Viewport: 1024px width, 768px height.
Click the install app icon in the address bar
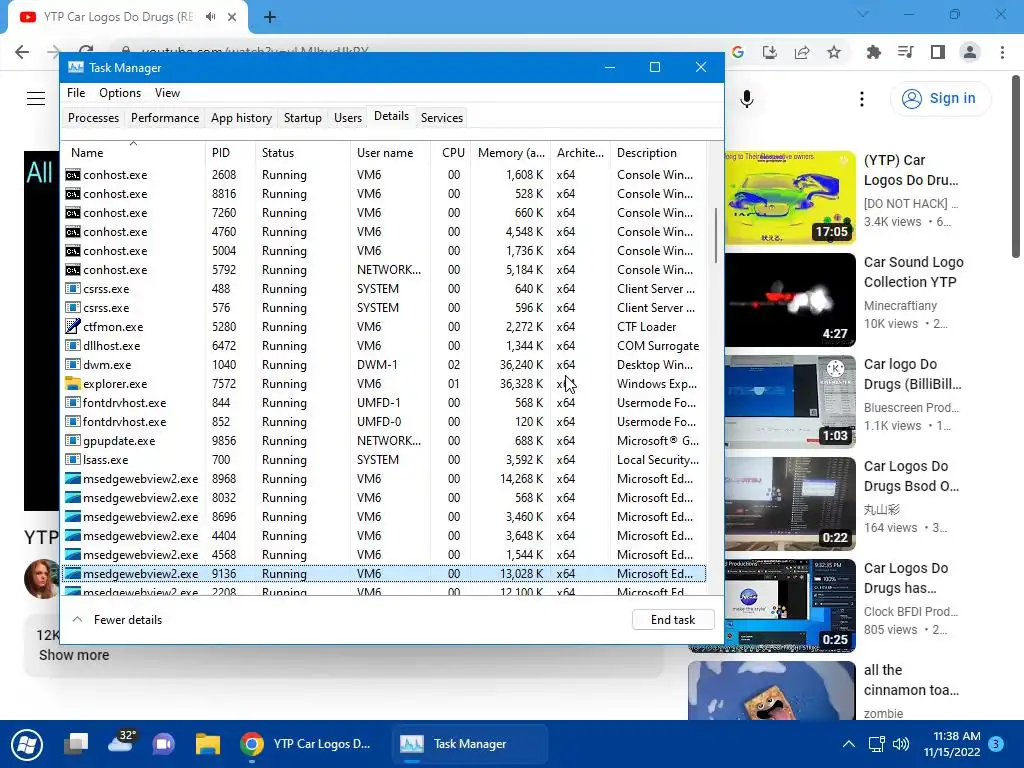coord(770,52)
